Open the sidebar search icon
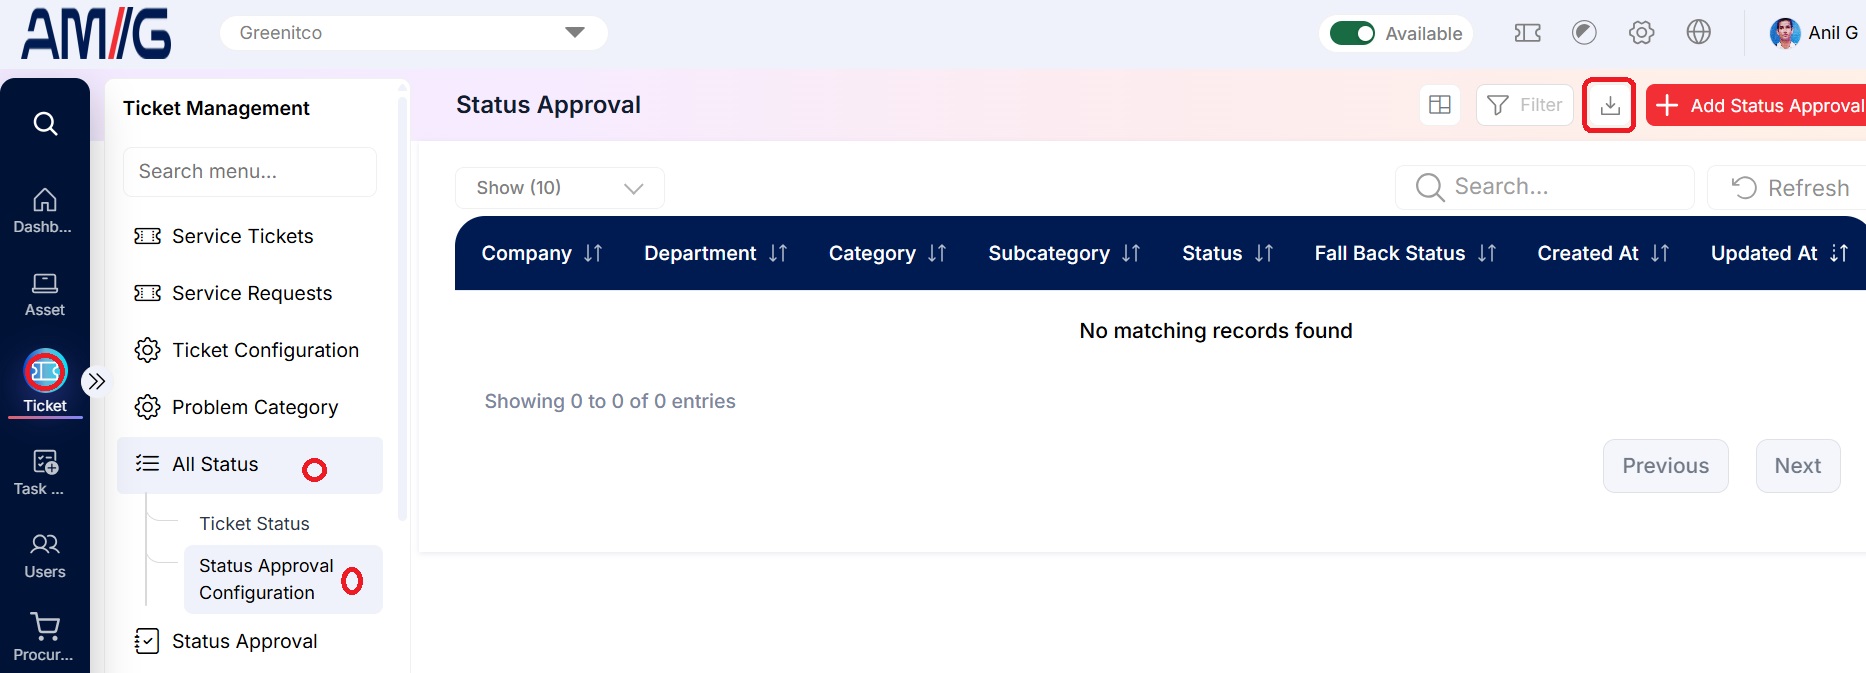This screenshot has height=673, width=1866. [x=45, y=123]
